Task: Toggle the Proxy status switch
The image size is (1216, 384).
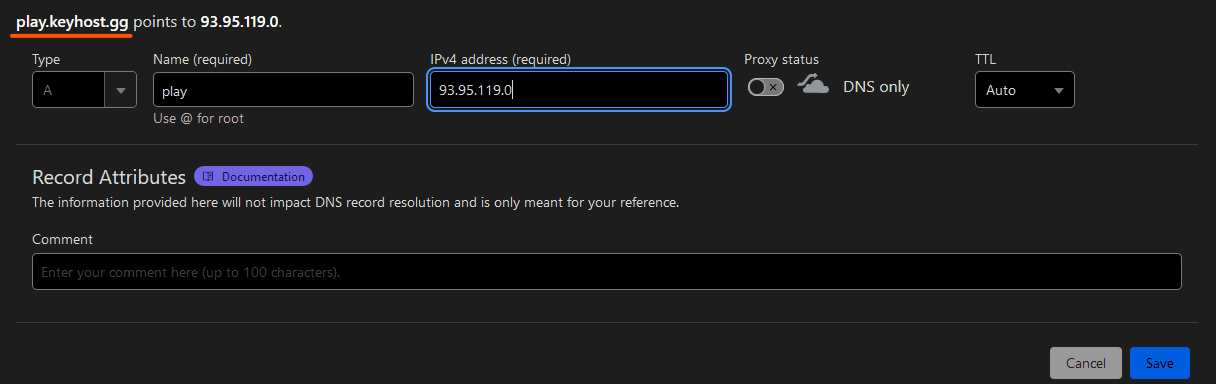Action: [765, 88]
